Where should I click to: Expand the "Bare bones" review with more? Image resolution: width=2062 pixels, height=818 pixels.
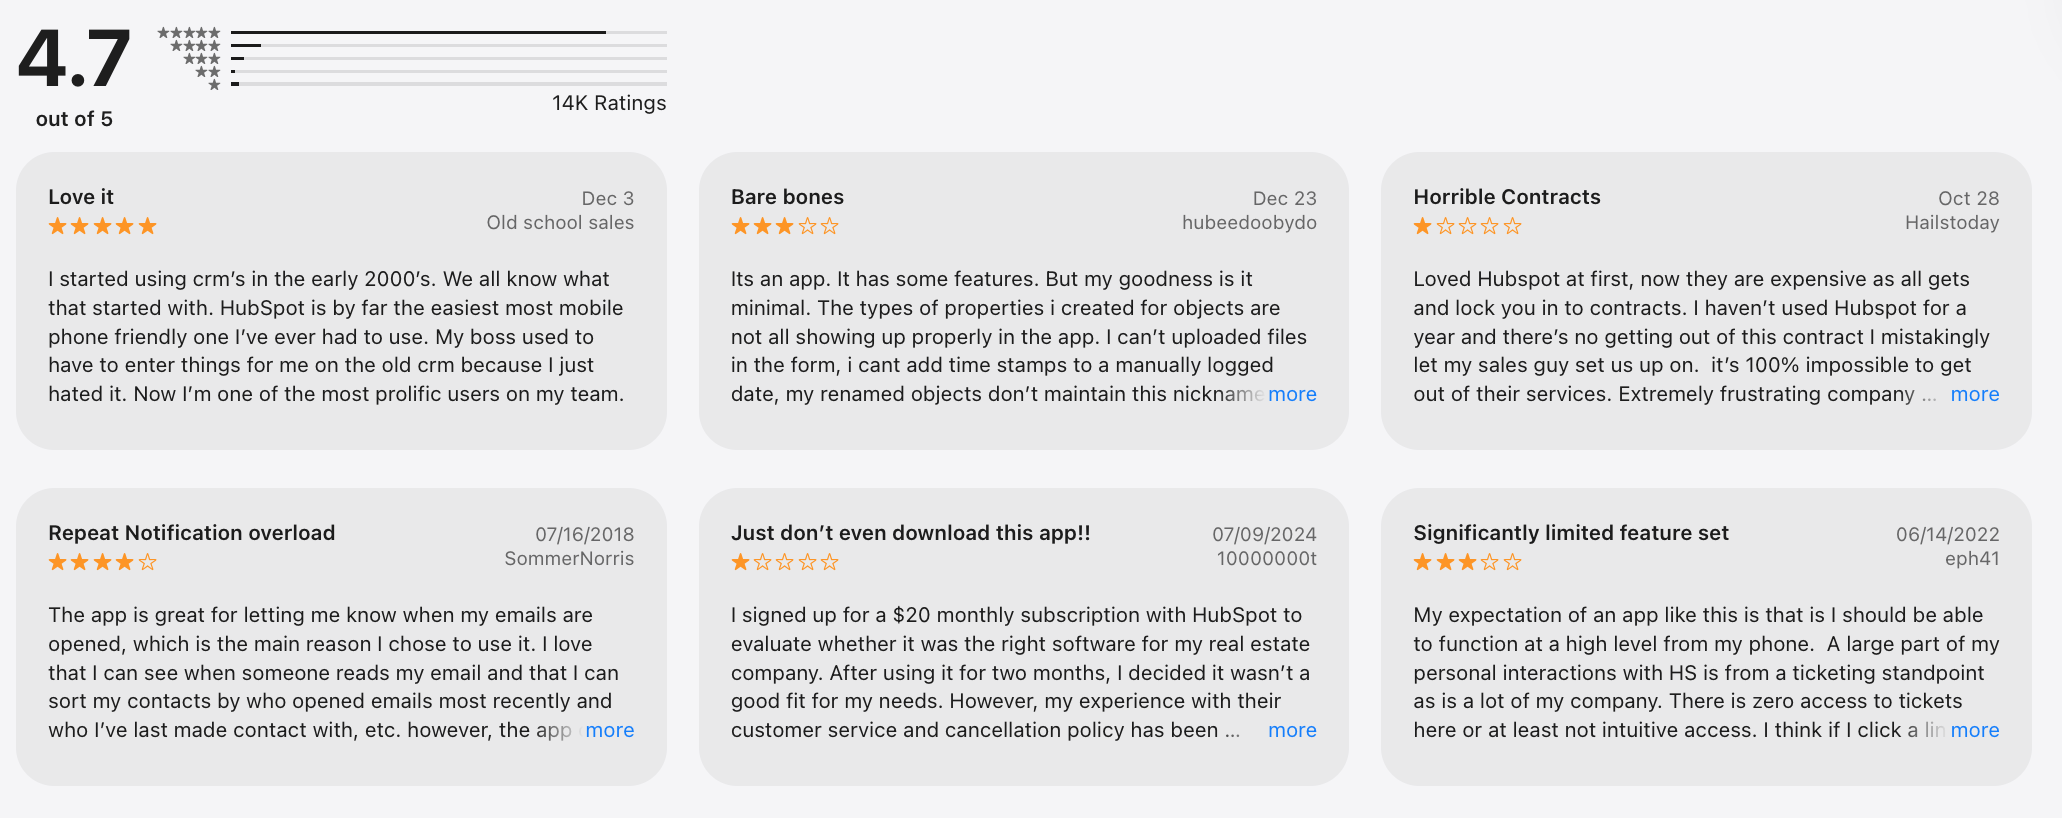click(1292, 394)
